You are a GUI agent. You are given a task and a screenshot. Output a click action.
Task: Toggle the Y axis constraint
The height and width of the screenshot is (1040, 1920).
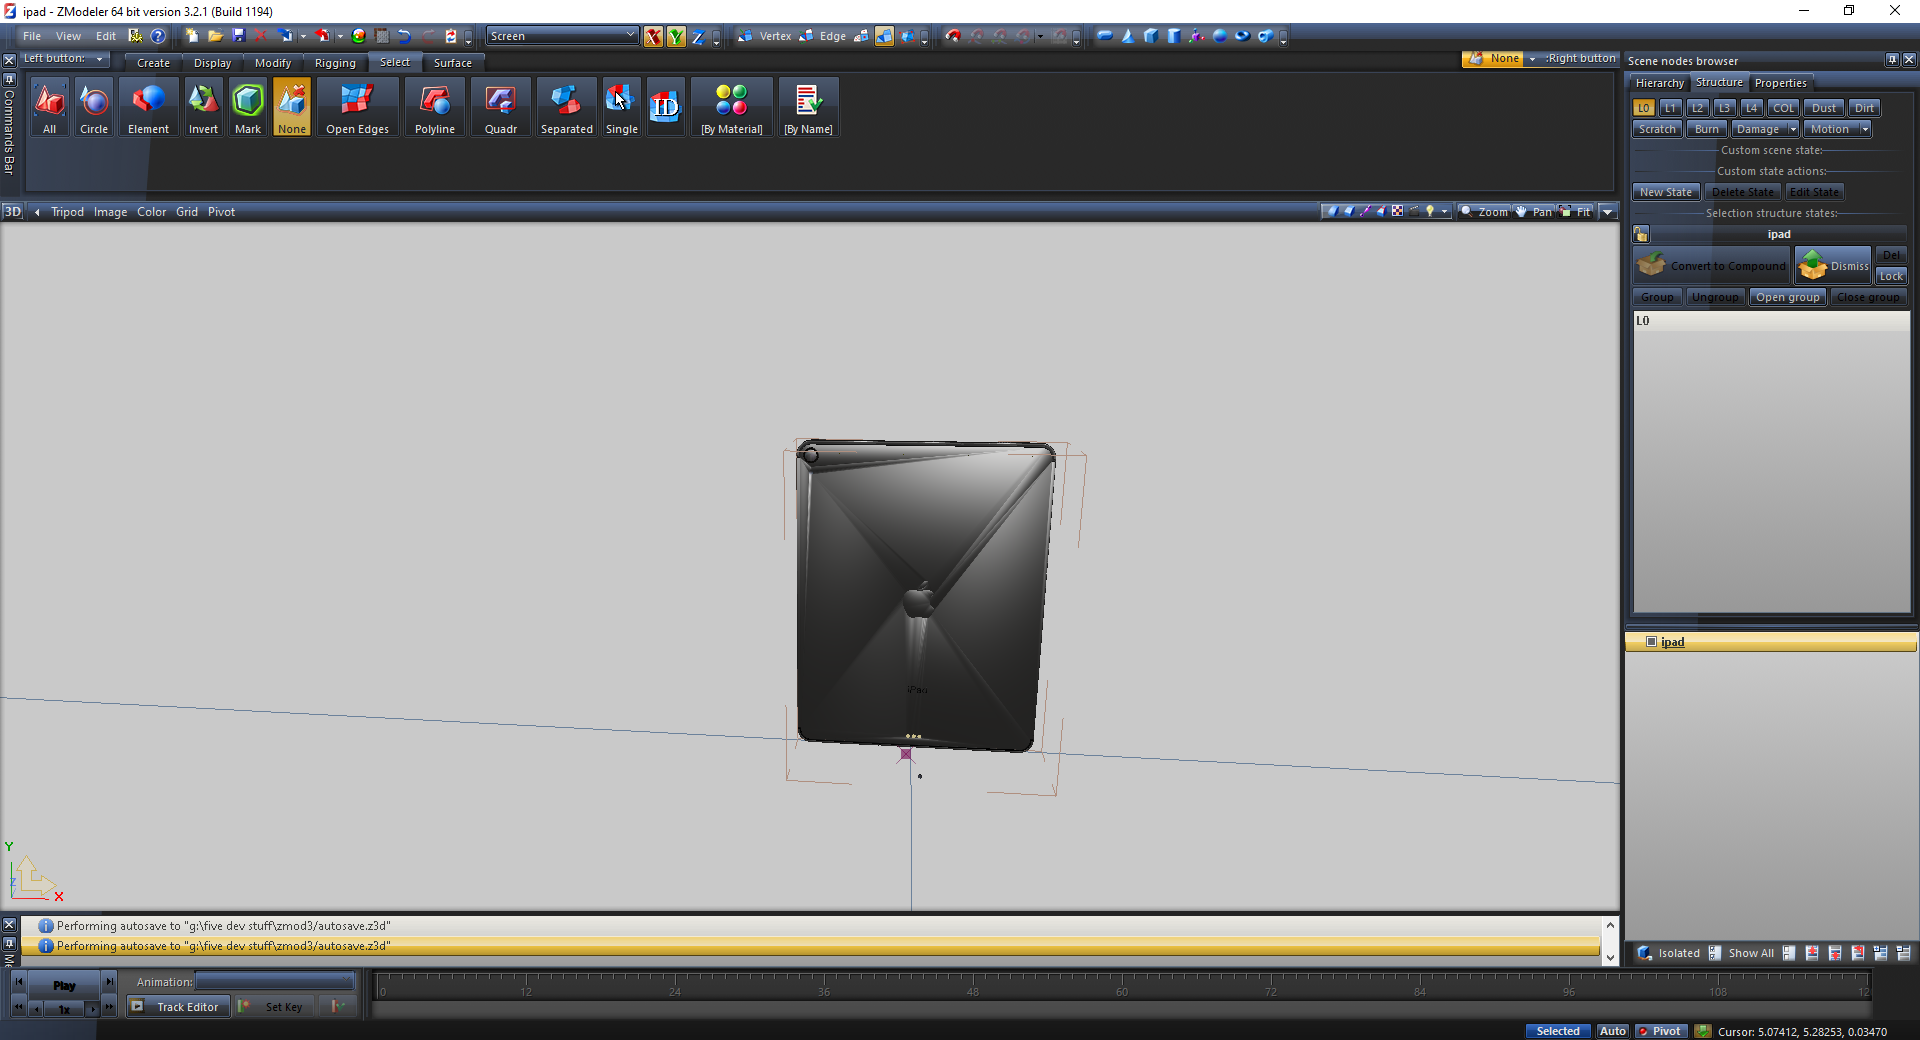pos(676,37)
